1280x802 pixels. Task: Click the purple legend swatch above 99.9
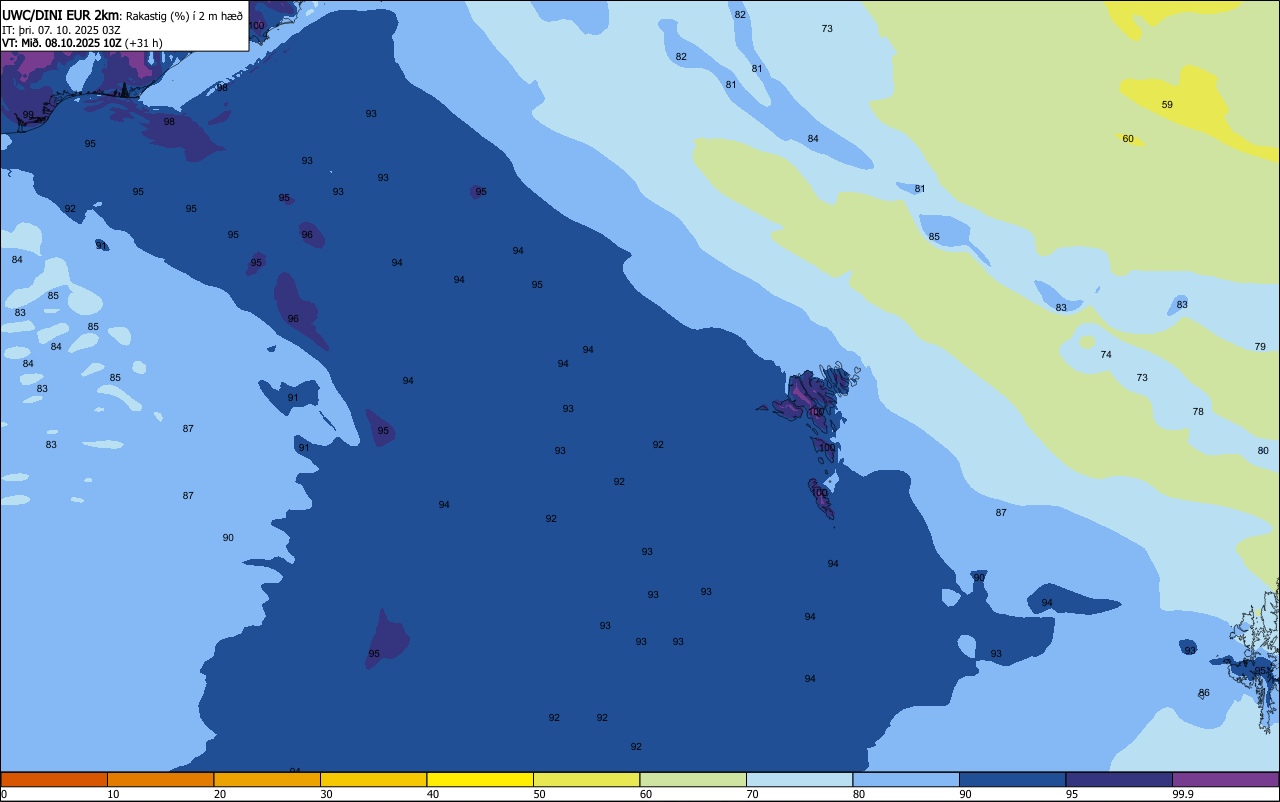click(1225, 779)
